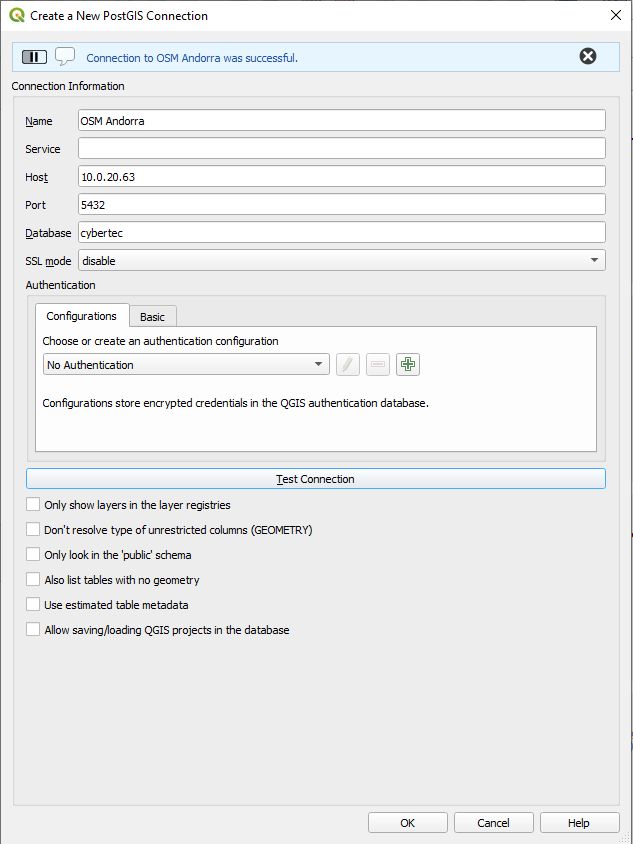Open the SSL mode dropdown
This screenshot has height=844, width=633.
[x=341, y=261]
